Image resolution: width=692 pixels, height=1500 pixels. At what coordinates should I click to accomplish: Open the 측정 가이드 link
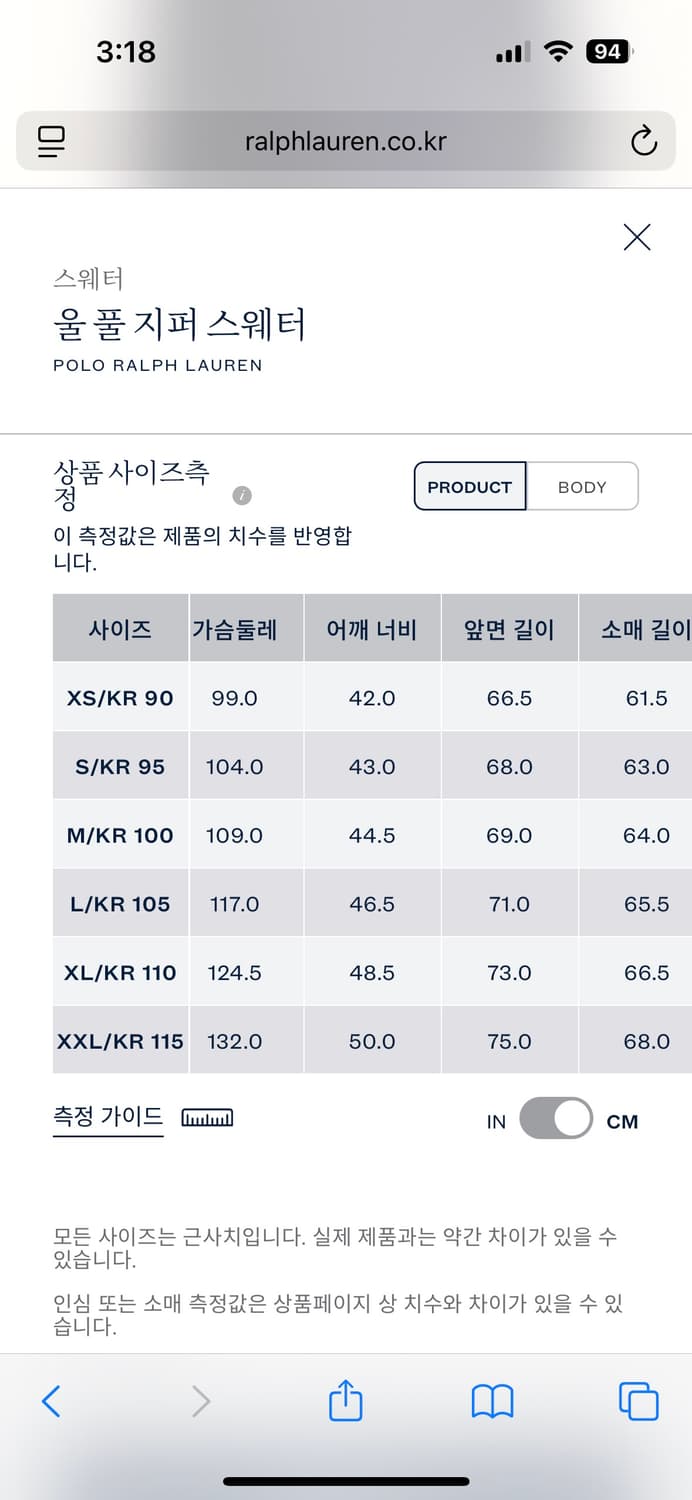point(107,1113)
